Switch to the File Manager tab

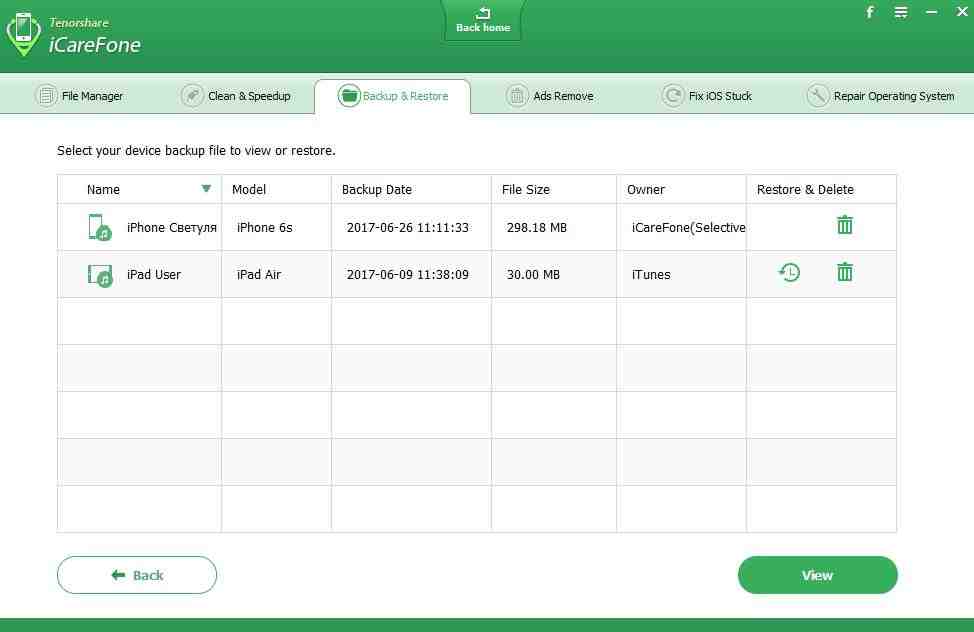coord(79,96)
